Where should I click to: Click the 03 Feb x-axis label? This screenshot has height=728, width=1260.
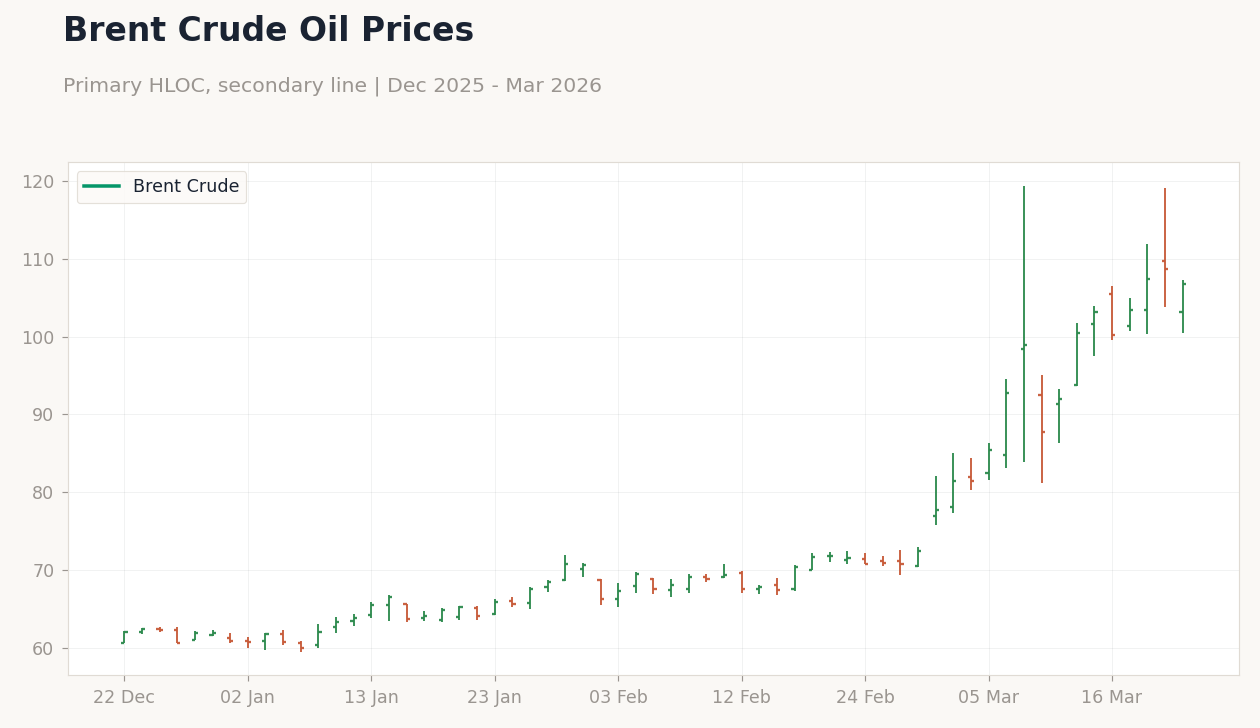pyautogui.click(x=618, y=698)
